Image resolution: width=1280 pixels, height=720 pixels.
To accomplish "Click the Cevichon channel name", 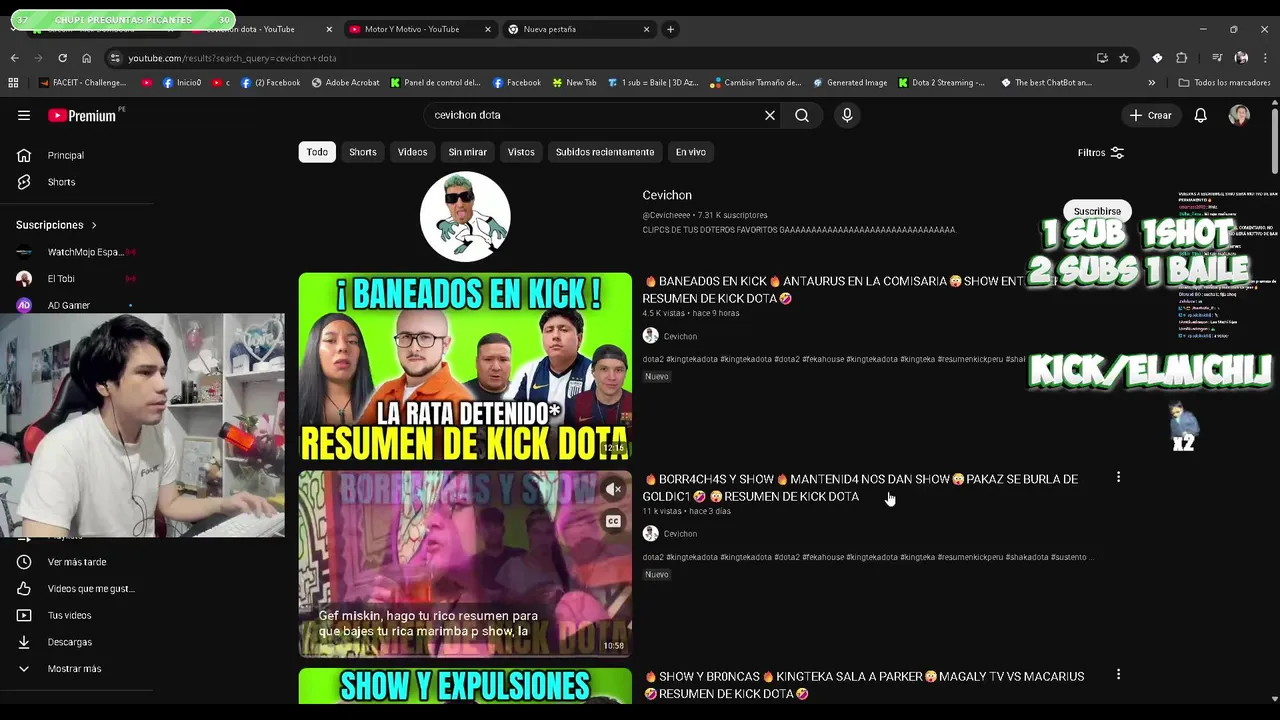I will [x=667, y=195].
